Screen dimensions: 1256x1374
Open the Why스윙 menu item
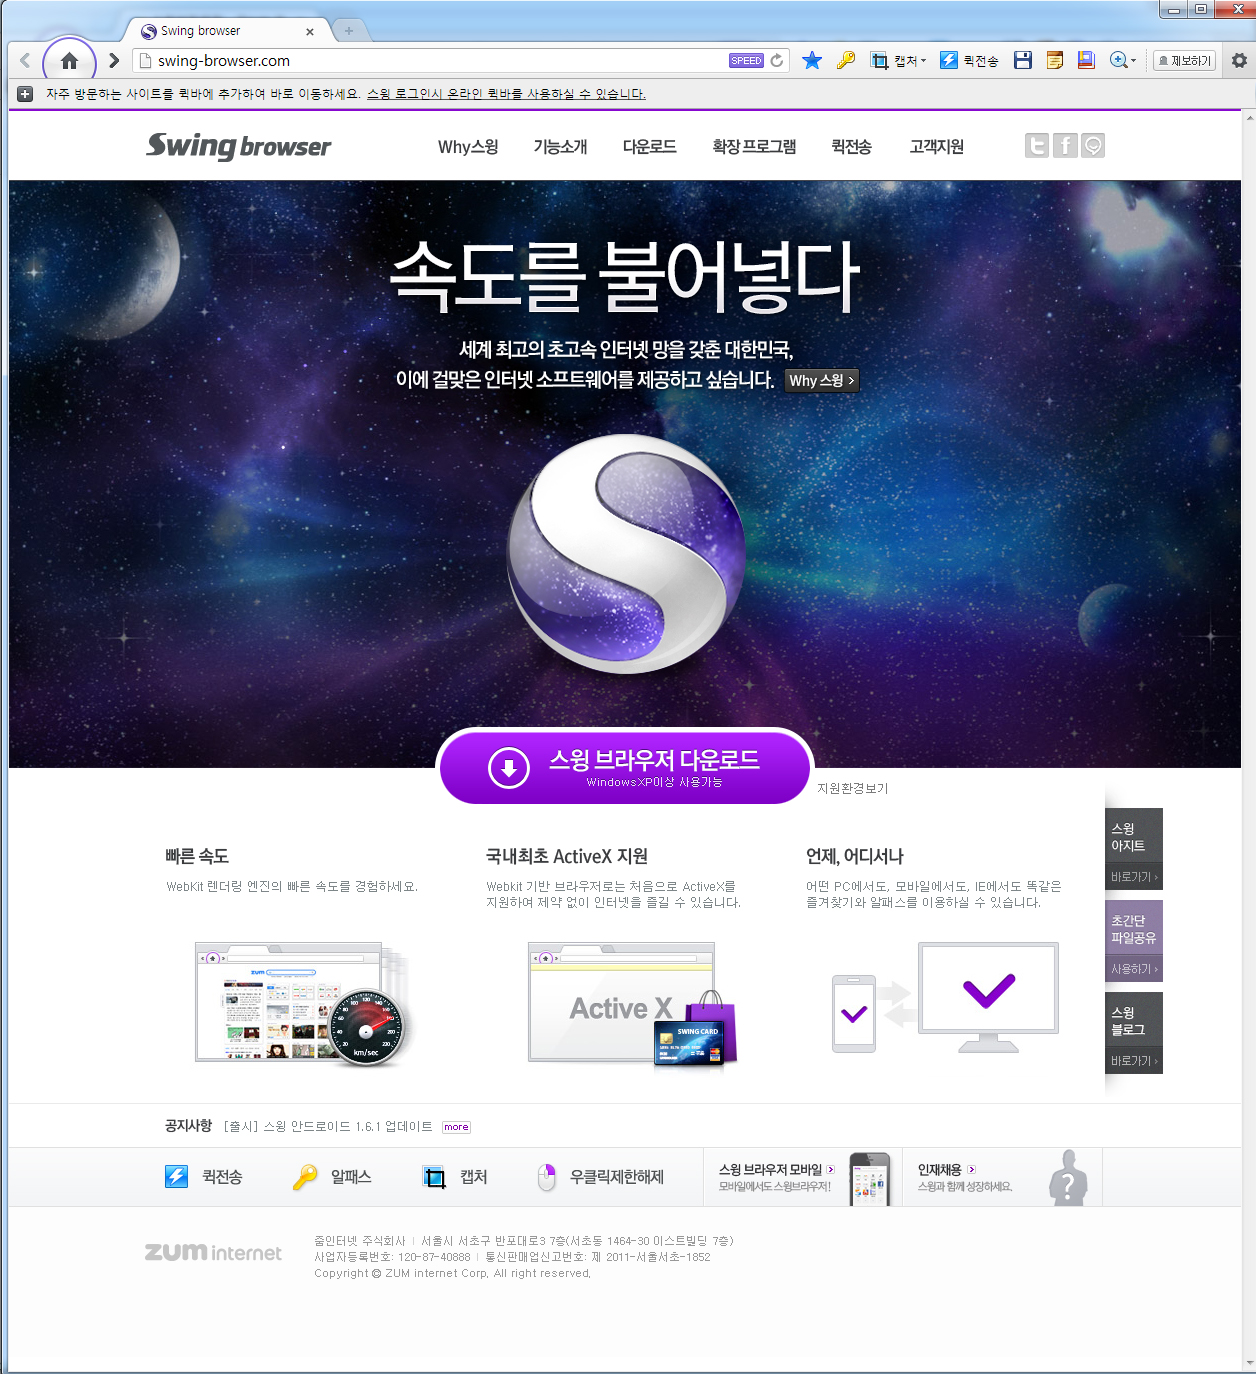click(x=468, y=147)
